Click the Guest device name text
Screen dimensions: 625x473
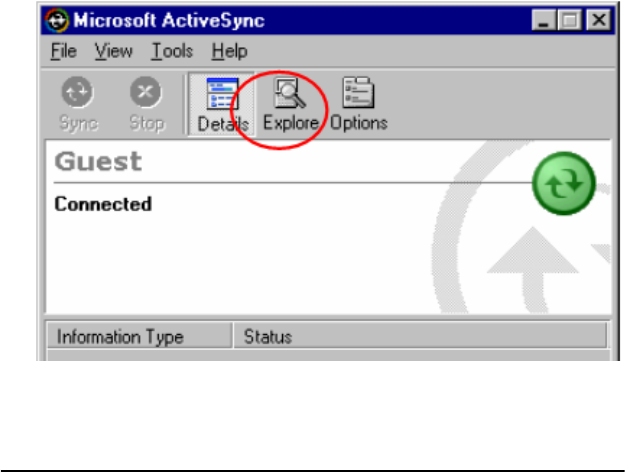pyautogui.click(x=98, y=161)
